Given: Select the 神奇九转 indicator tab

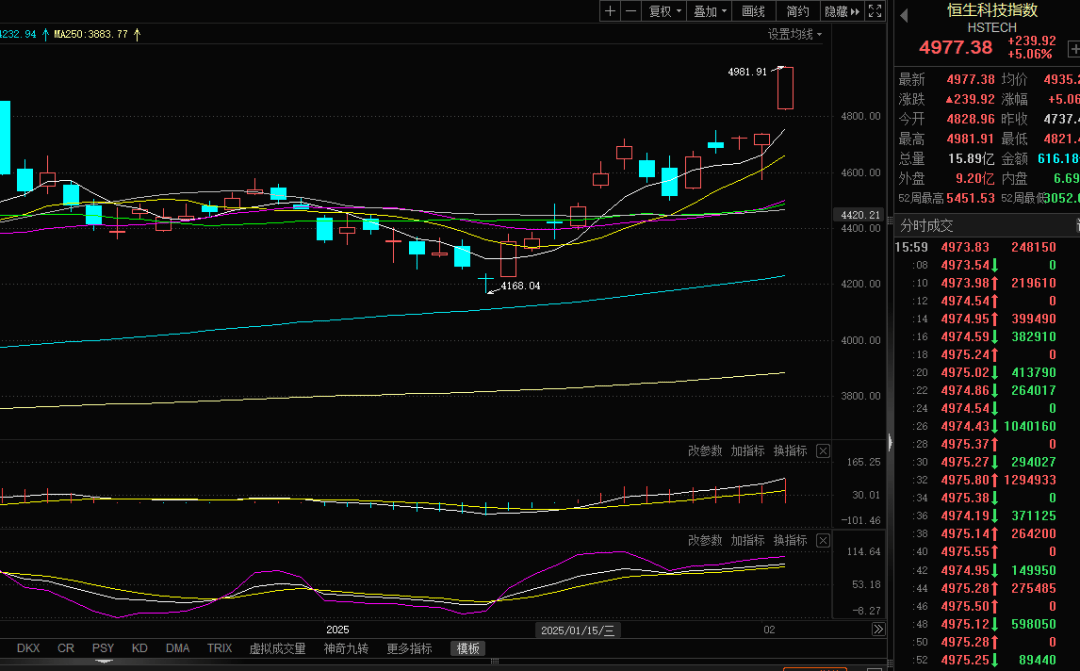Looking at the screenshot, I should [346, 648].
